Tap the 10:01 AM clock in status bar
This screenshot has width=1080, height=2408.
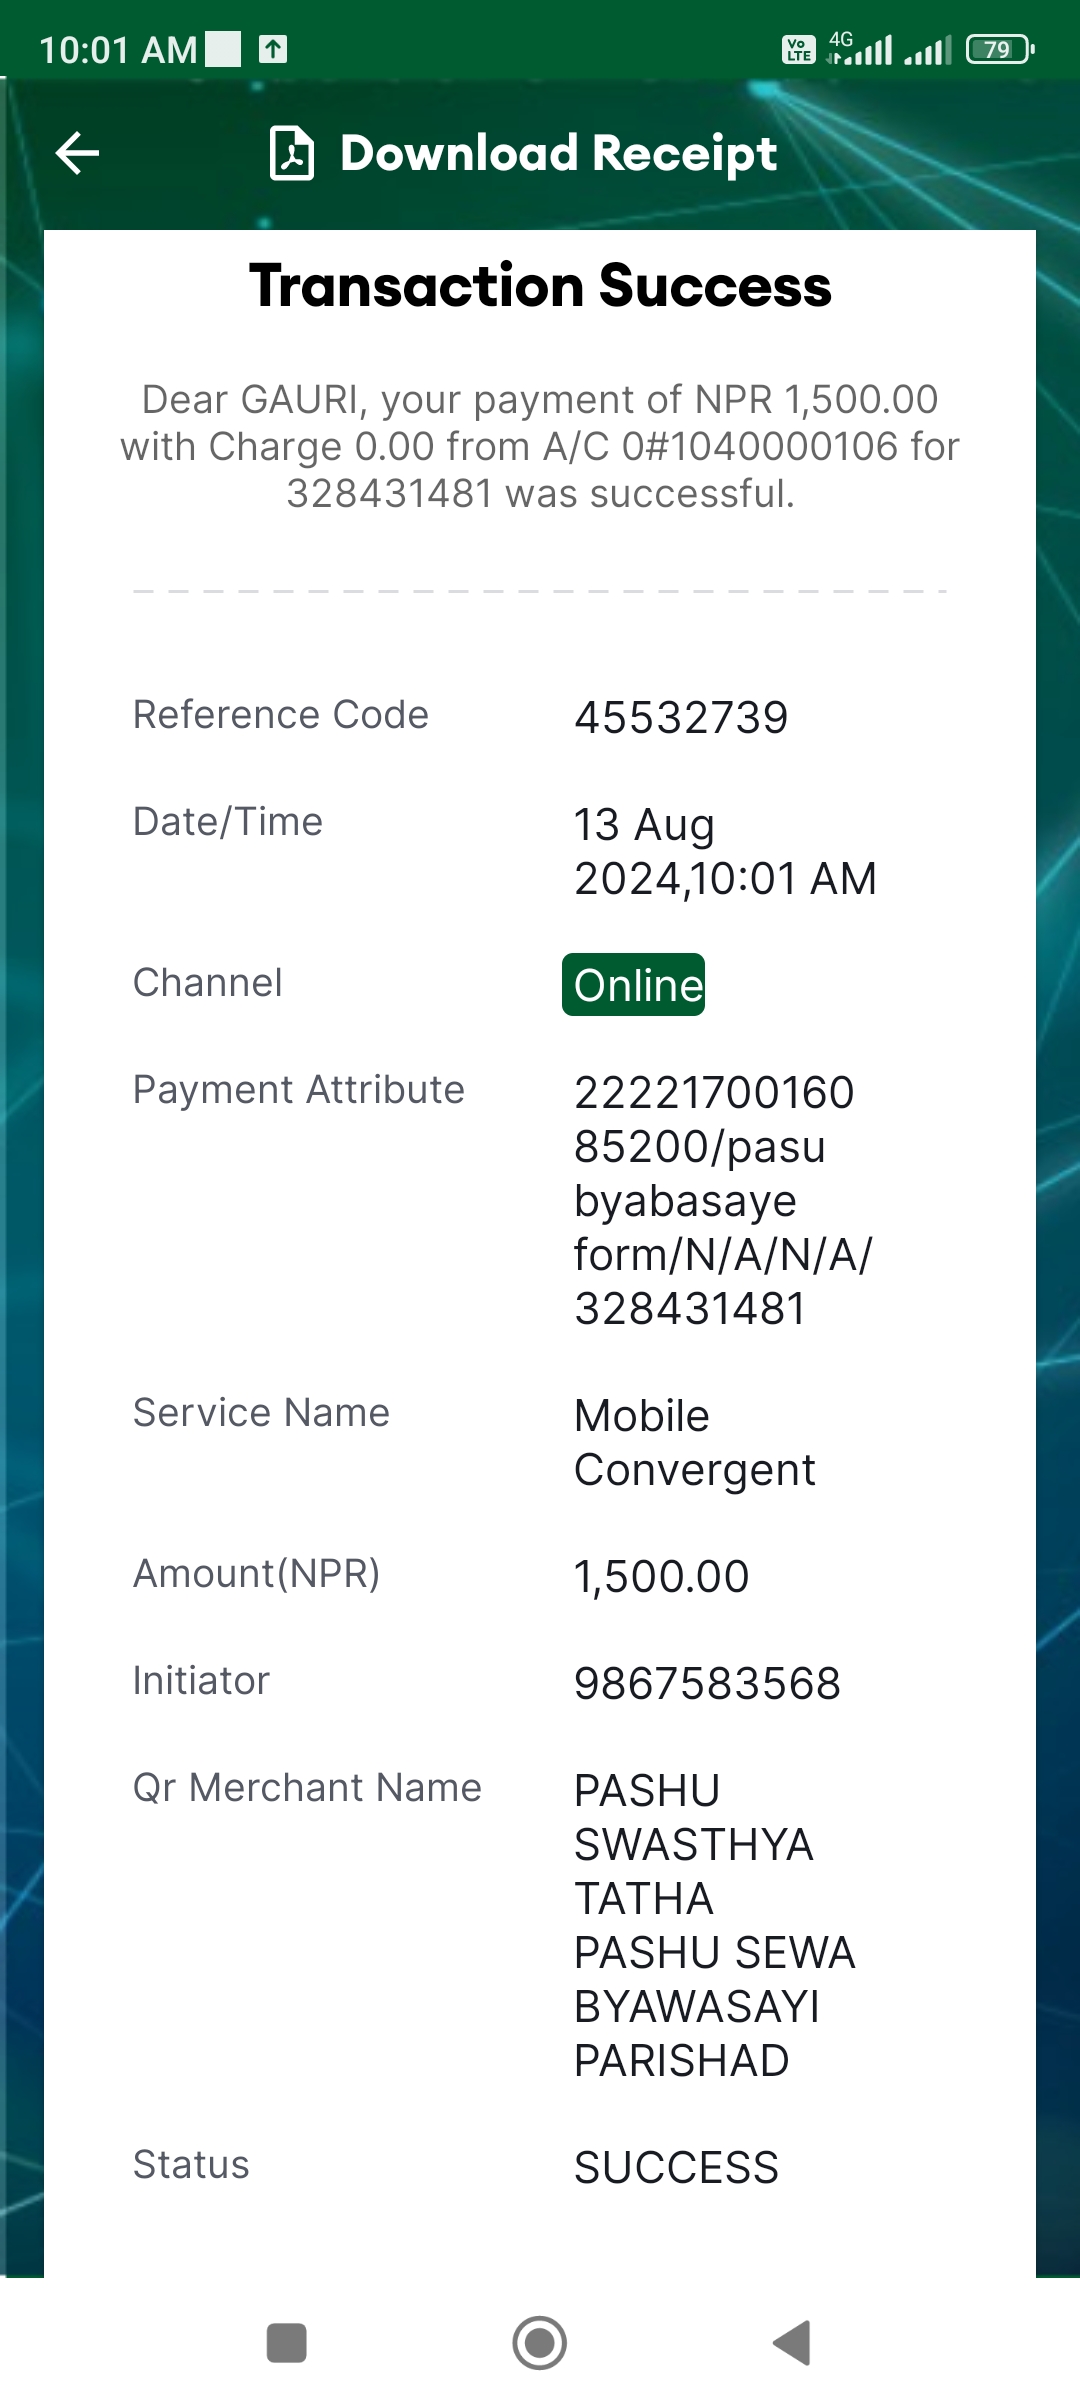pyautogui.click(x=118, y=50)
